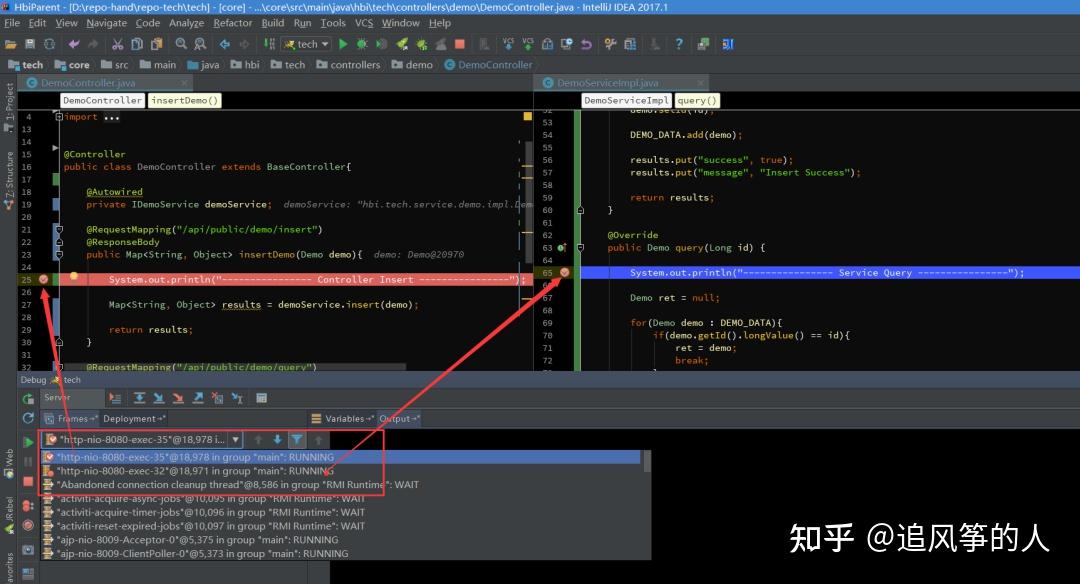Toggle breakpoint at line 65 in DemoServiceImpl
1080x584 pixels.
coord(564,273)
